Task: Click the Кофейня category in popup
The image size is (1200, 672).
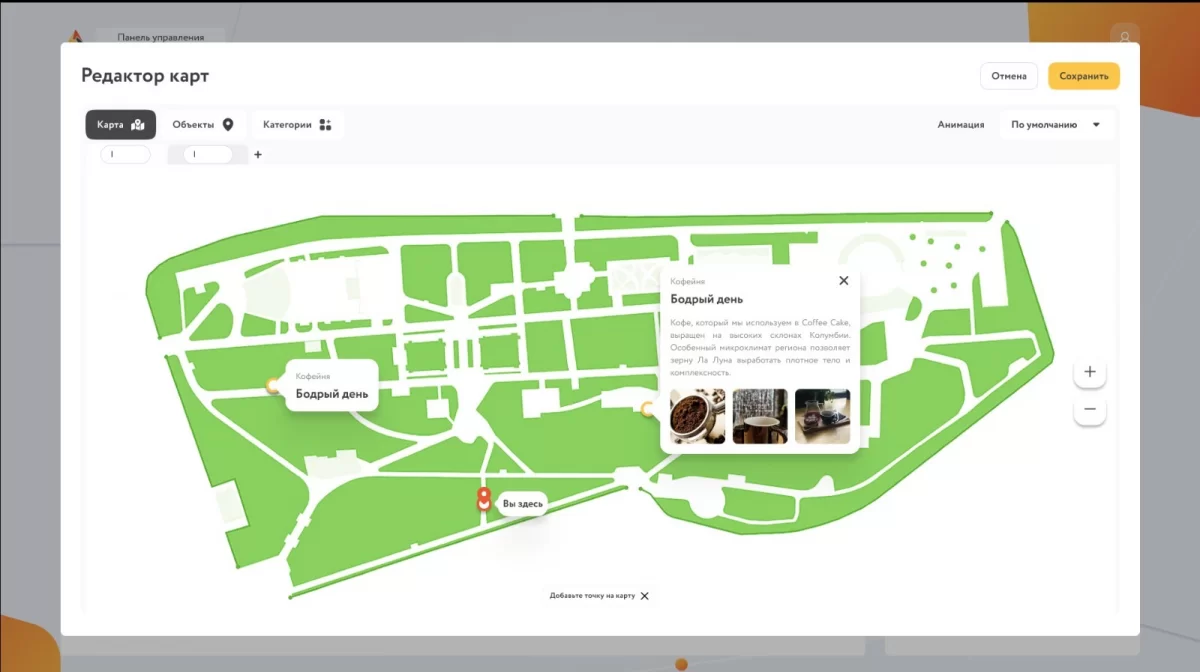Action: (687, 282)
